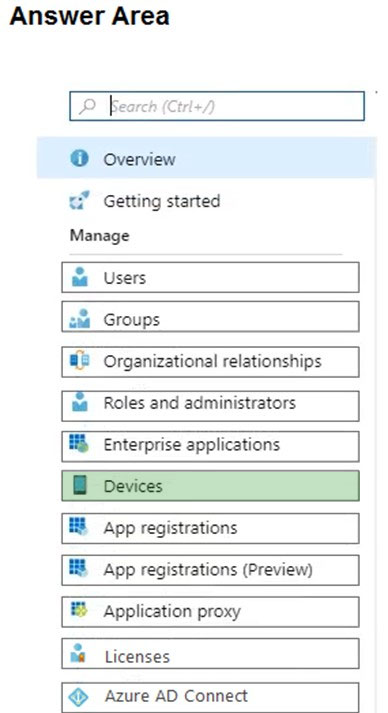
Task: Click the Overview info icon
Action: 79,159
